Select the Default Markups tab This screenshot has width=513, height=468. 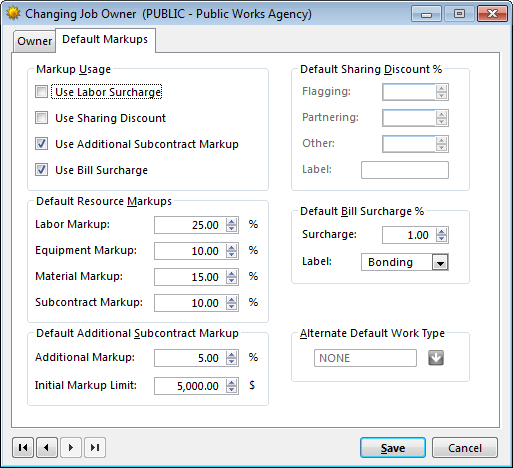105,39
